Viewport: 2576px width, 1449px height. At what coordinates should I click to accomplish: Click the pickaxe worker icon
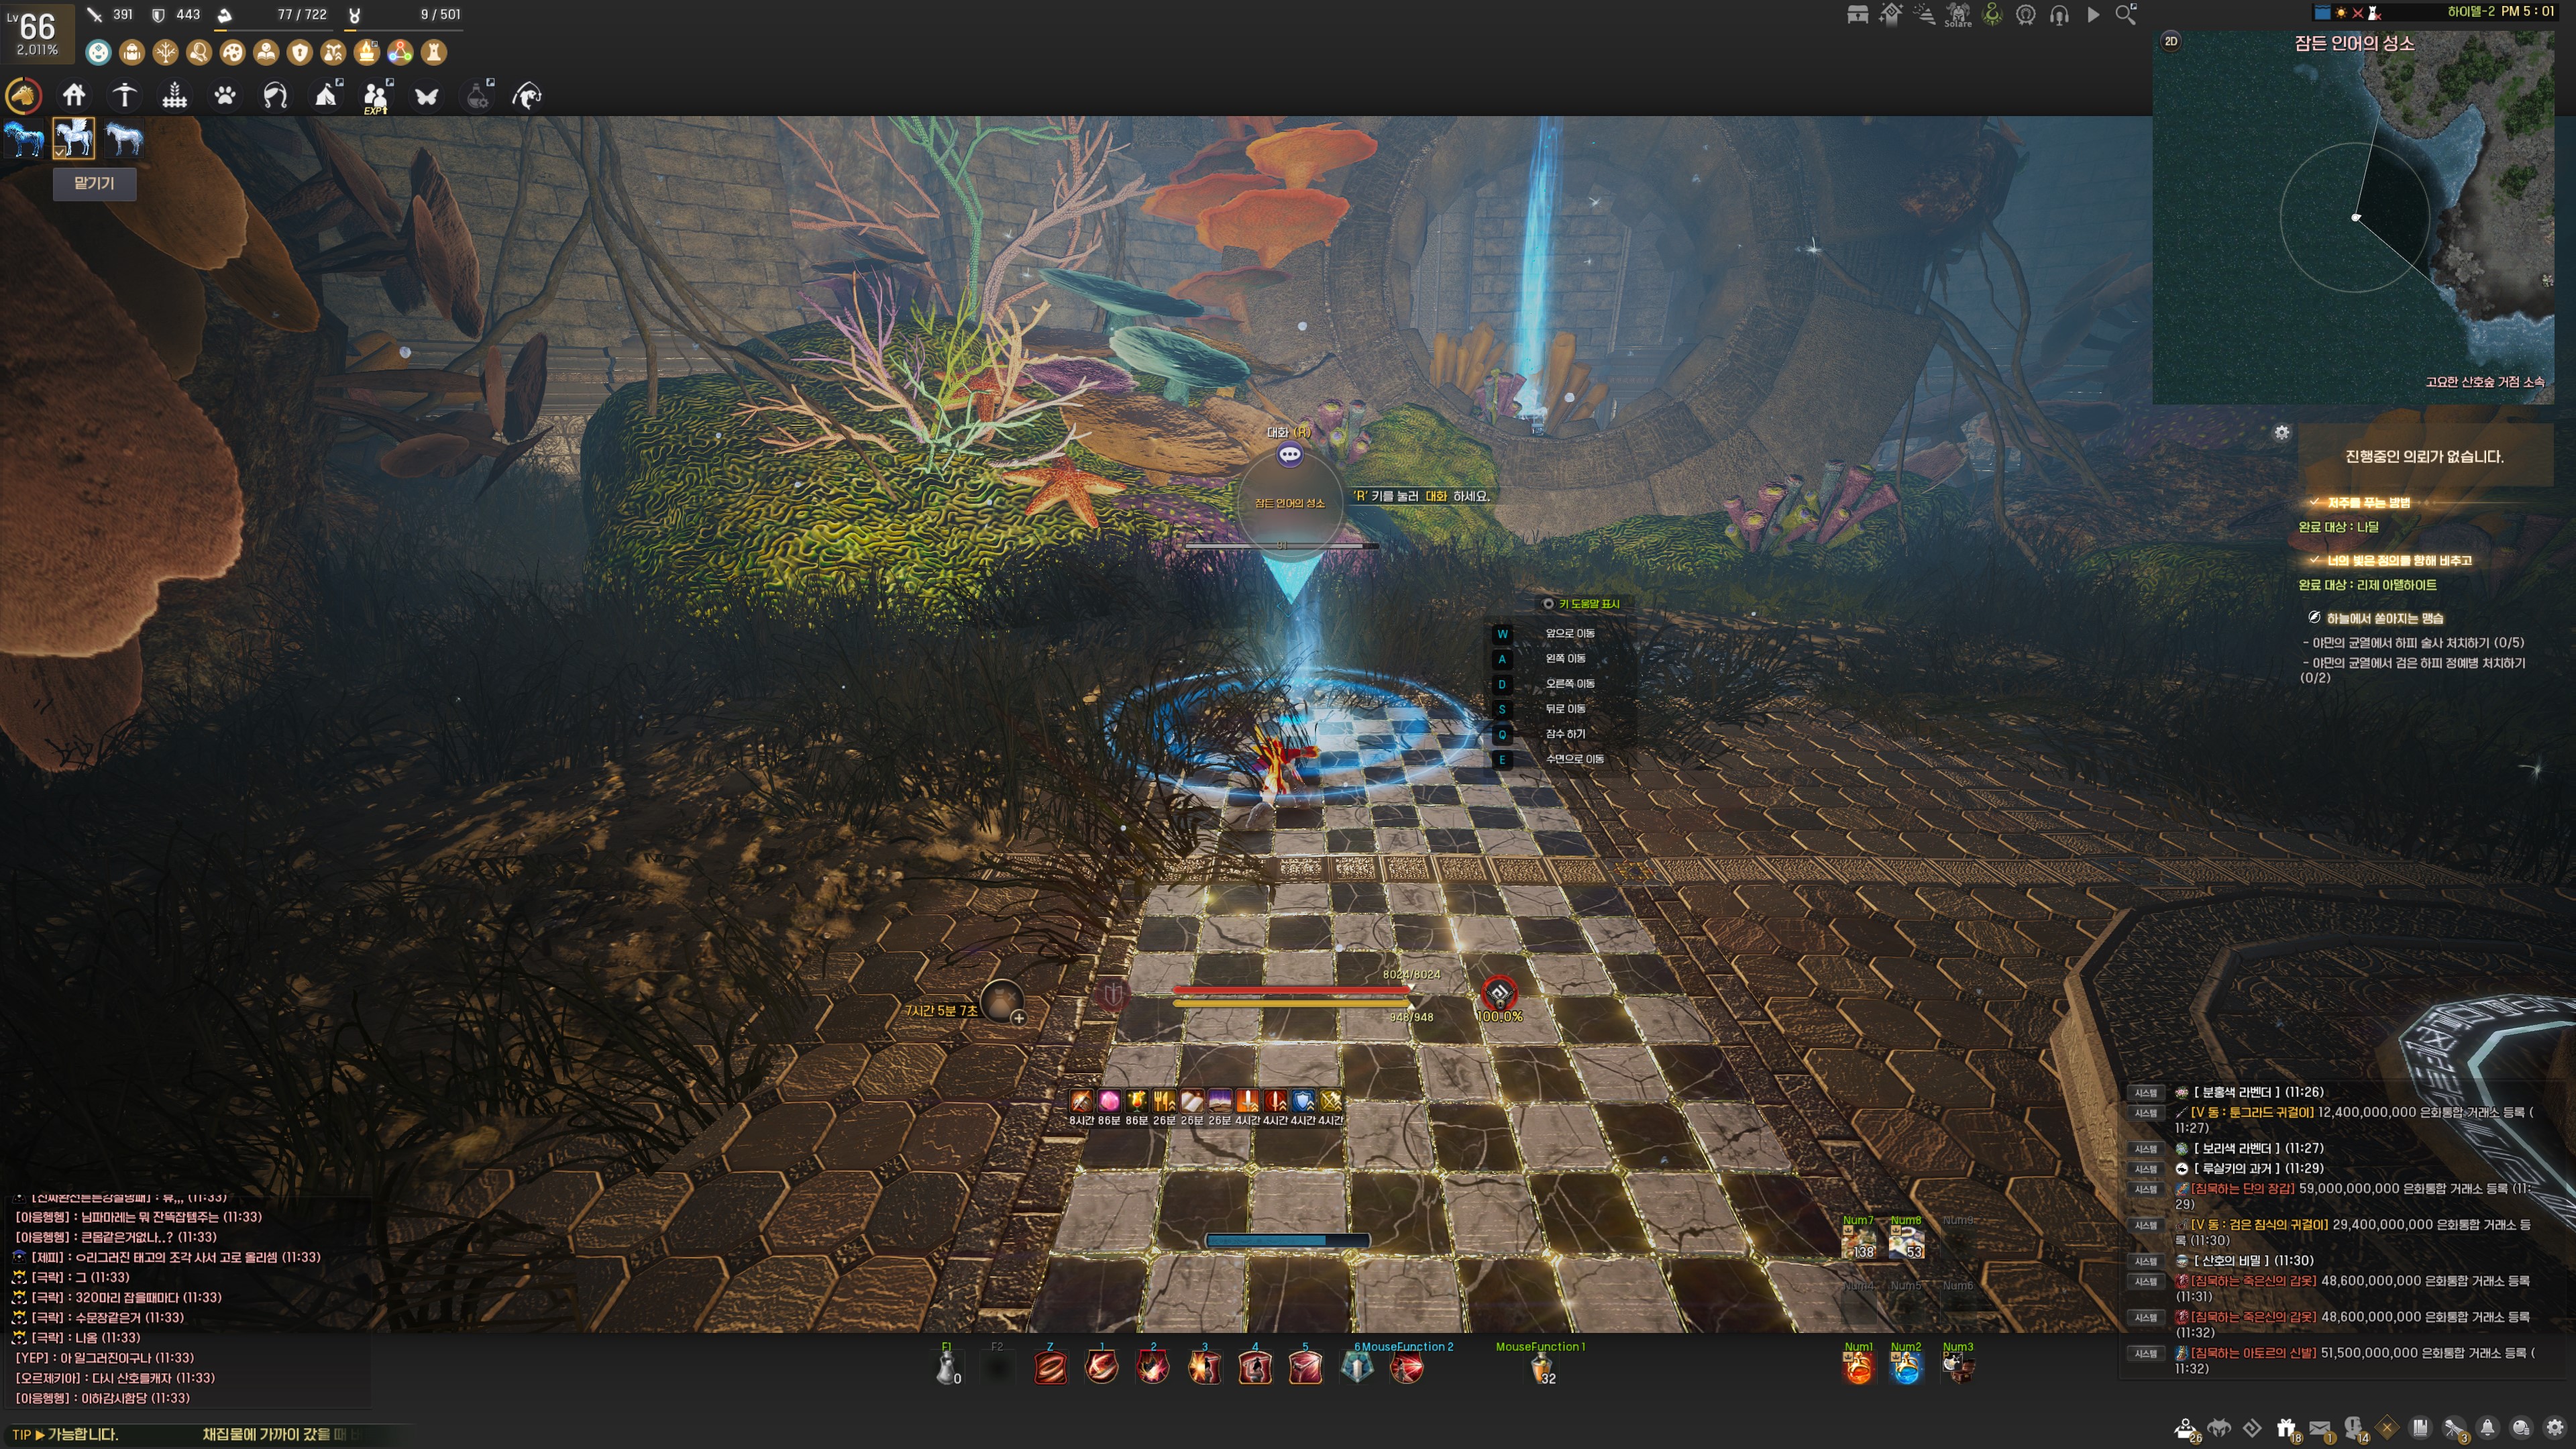(125, 96)
